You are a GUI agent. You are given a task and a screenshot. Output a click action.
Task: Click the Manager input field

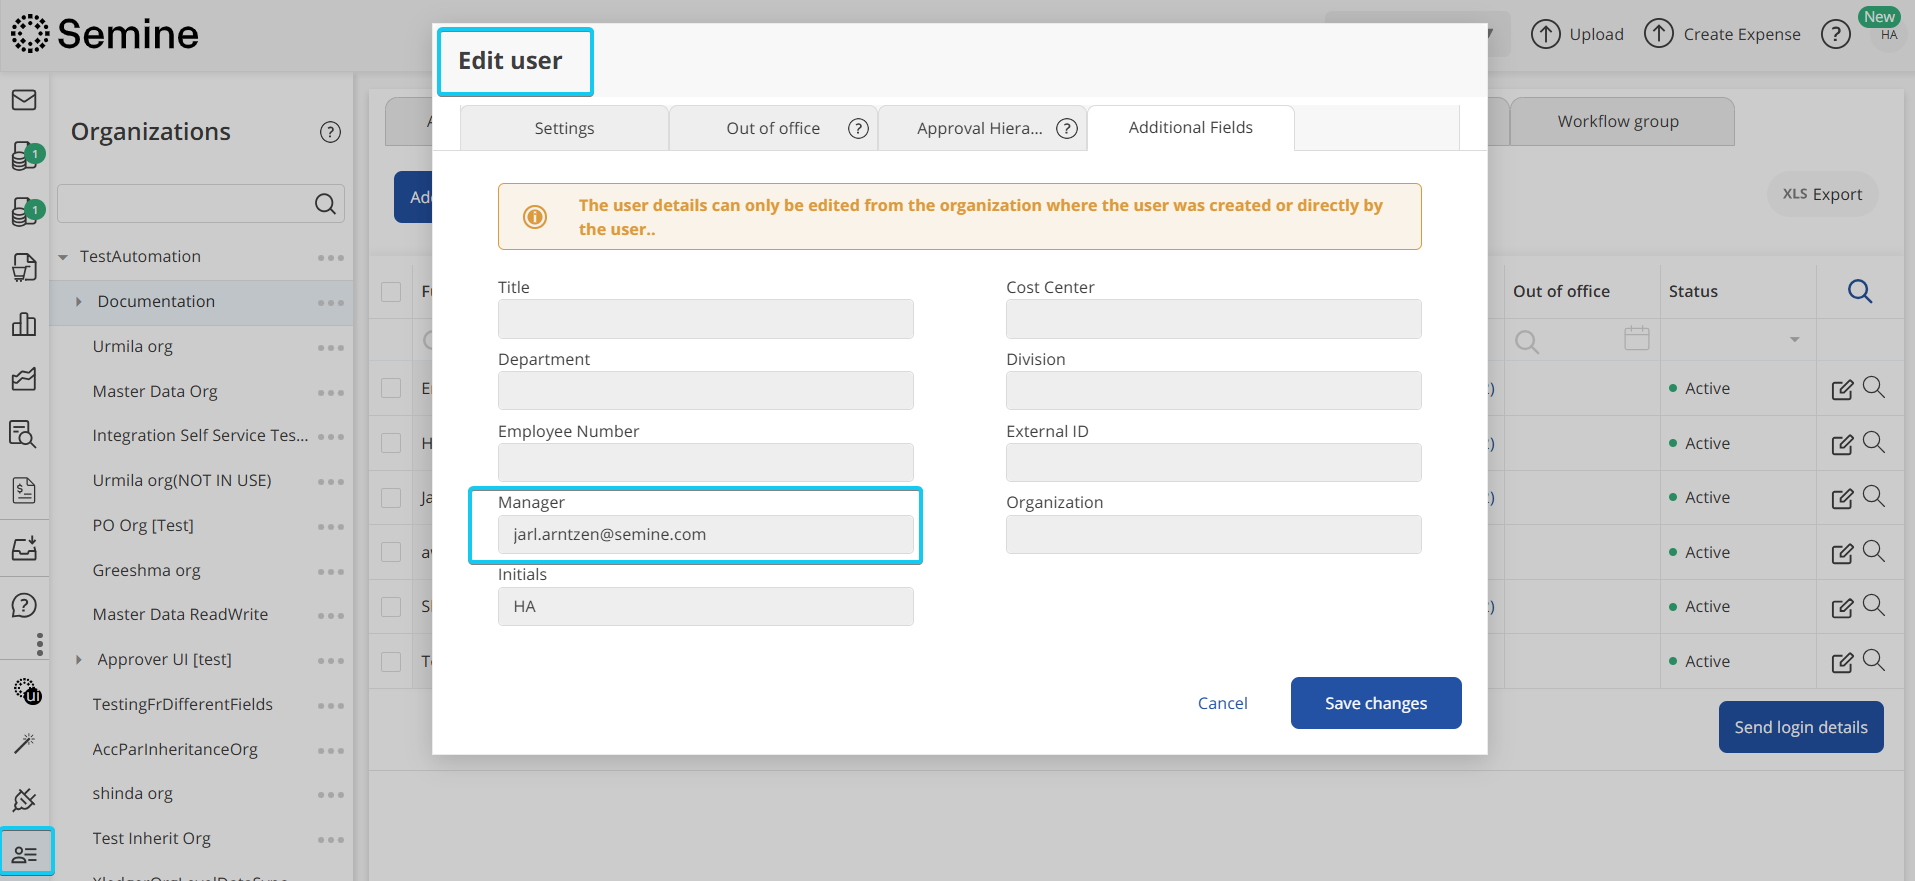coord(705,534)
